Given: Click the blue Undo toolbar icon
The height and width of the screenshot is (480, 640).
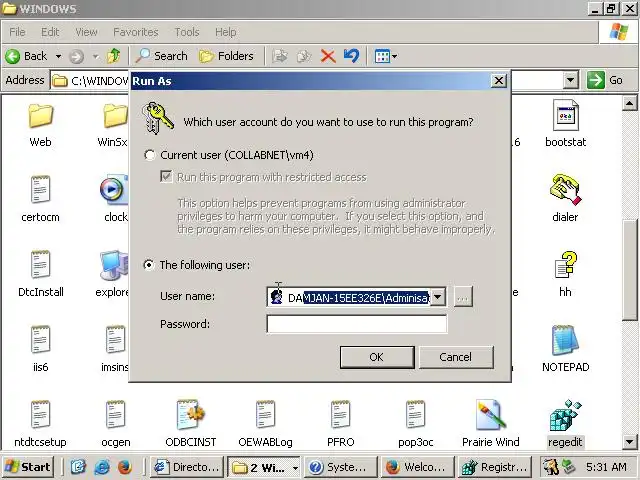Looking at the screenshot, I should (x=351, y=56).
